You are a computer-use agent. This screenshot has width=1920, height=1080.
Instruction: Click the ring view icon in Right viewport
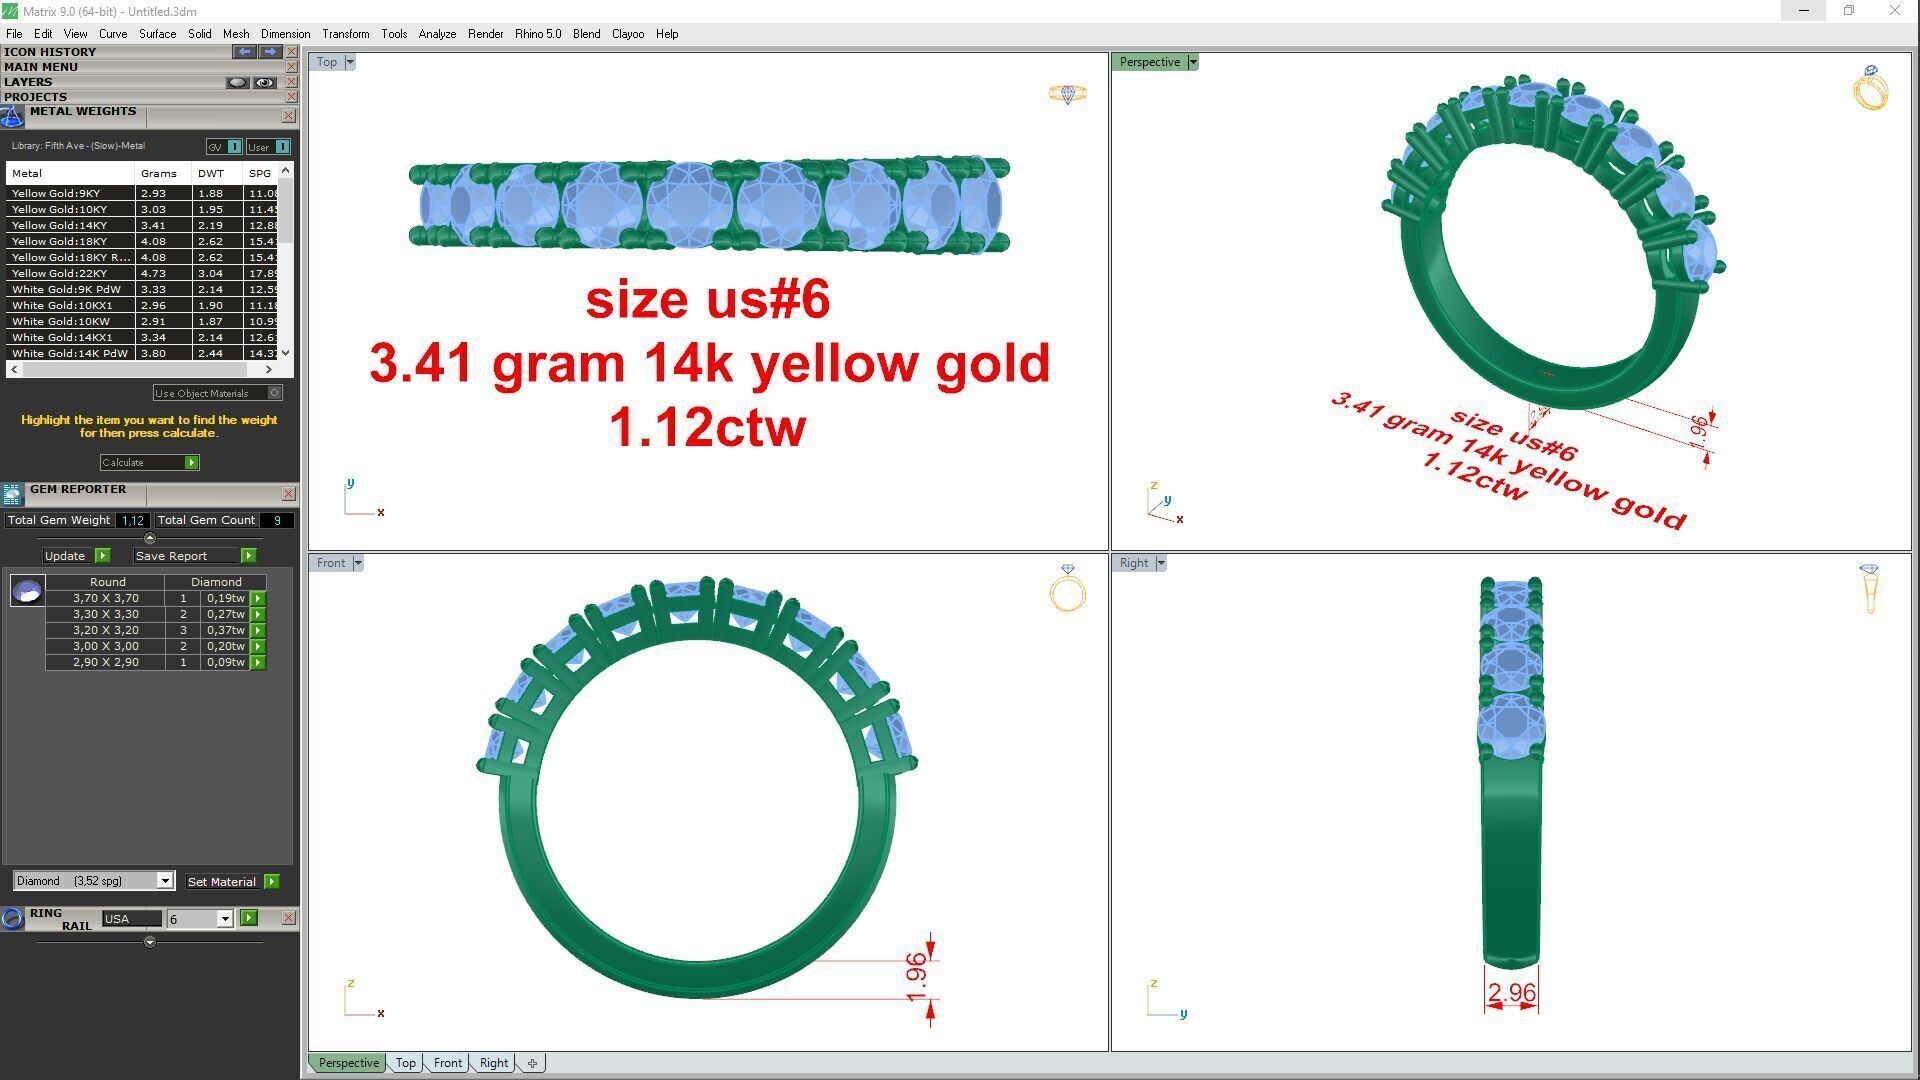coord(1869,588)
